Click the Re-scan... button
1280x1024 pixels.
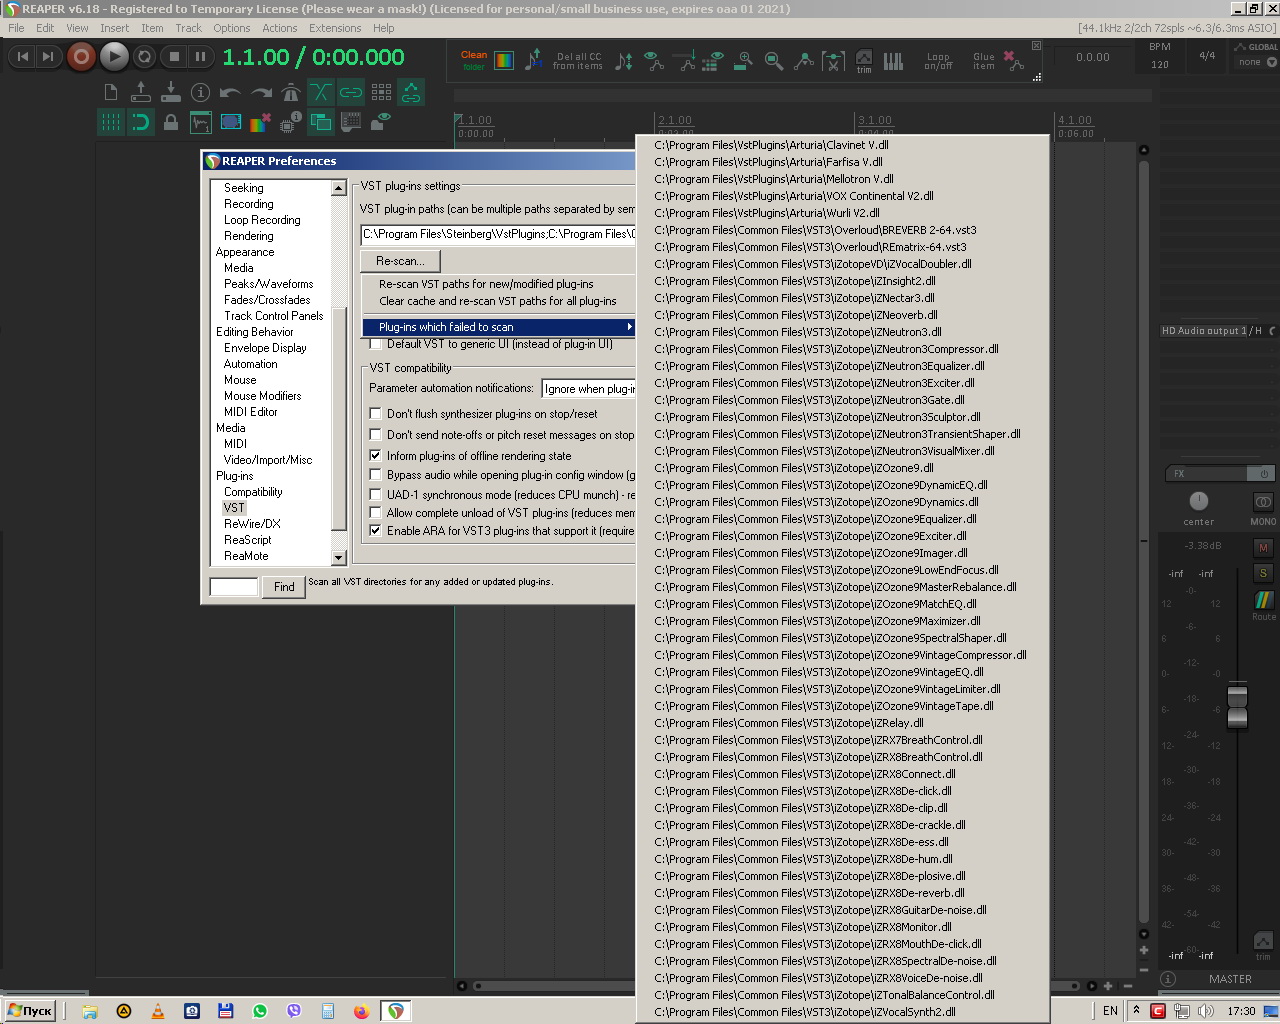click(400, 261)
